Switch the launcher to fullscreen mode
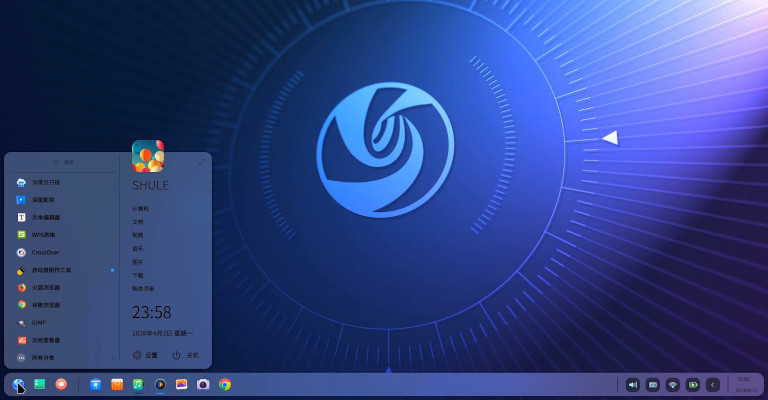 tap(202, 162)
